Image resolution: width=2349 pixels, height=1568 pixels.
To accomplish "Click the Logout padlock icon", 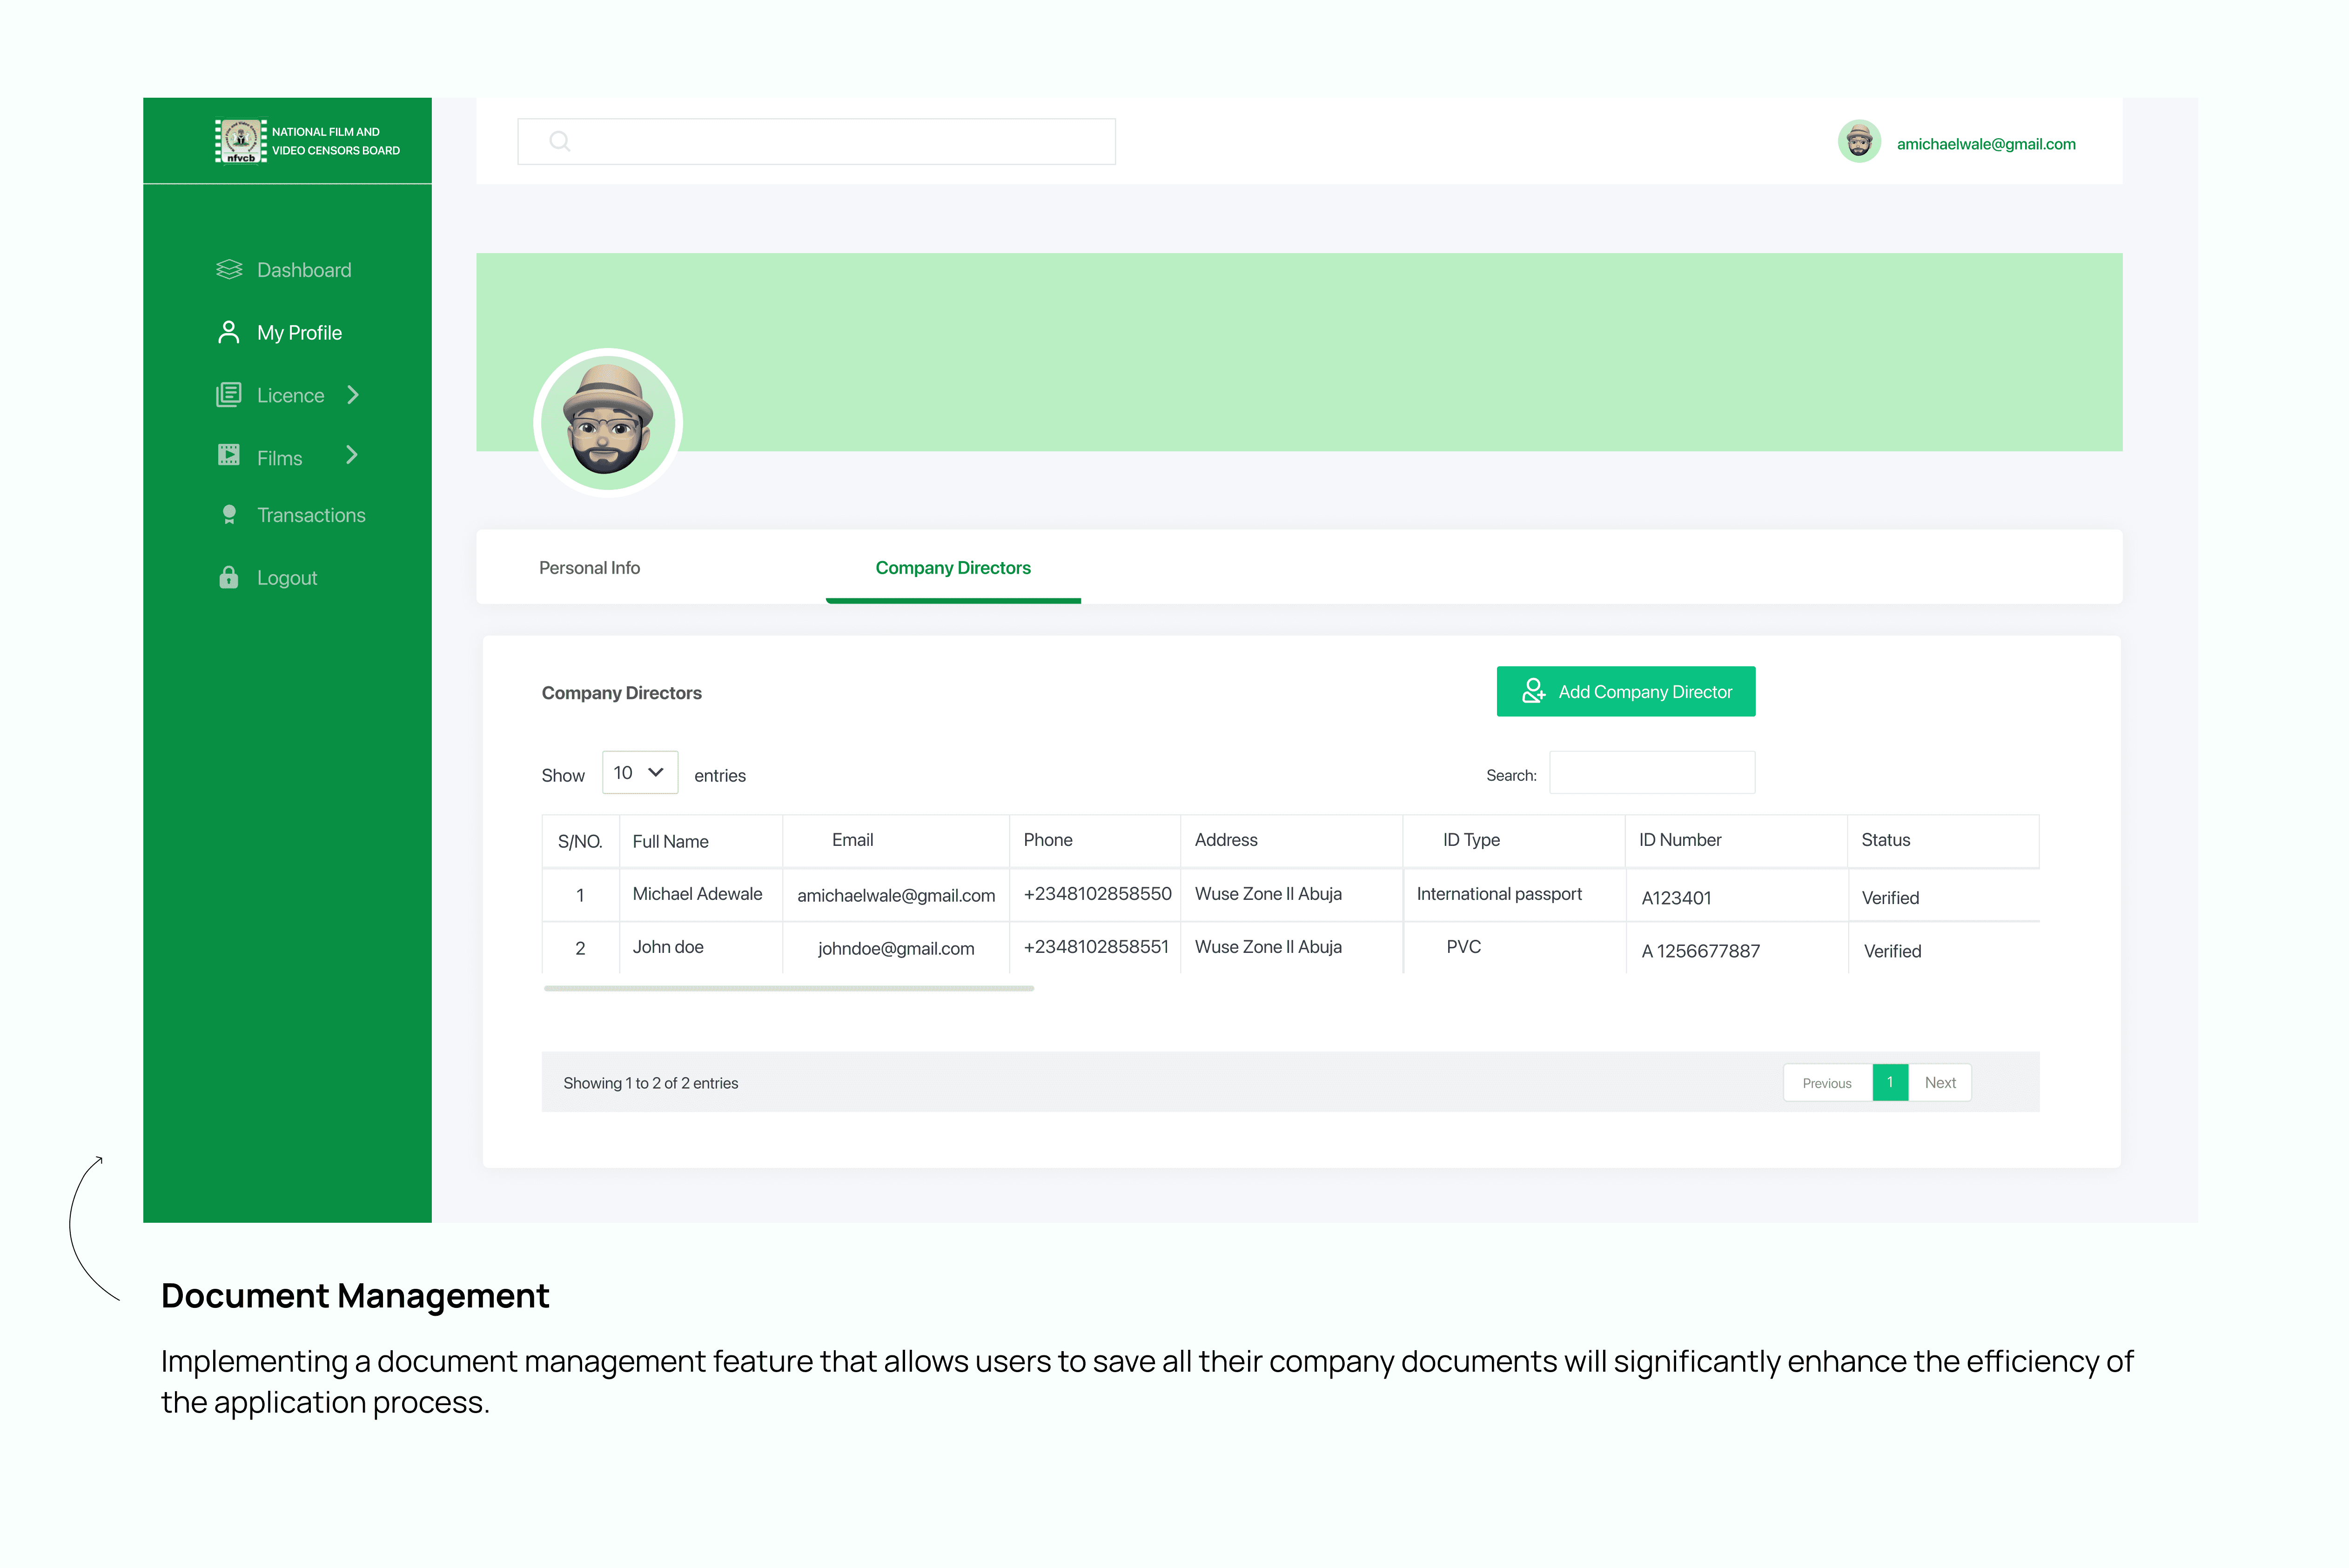I will click(x=228, y=577).
